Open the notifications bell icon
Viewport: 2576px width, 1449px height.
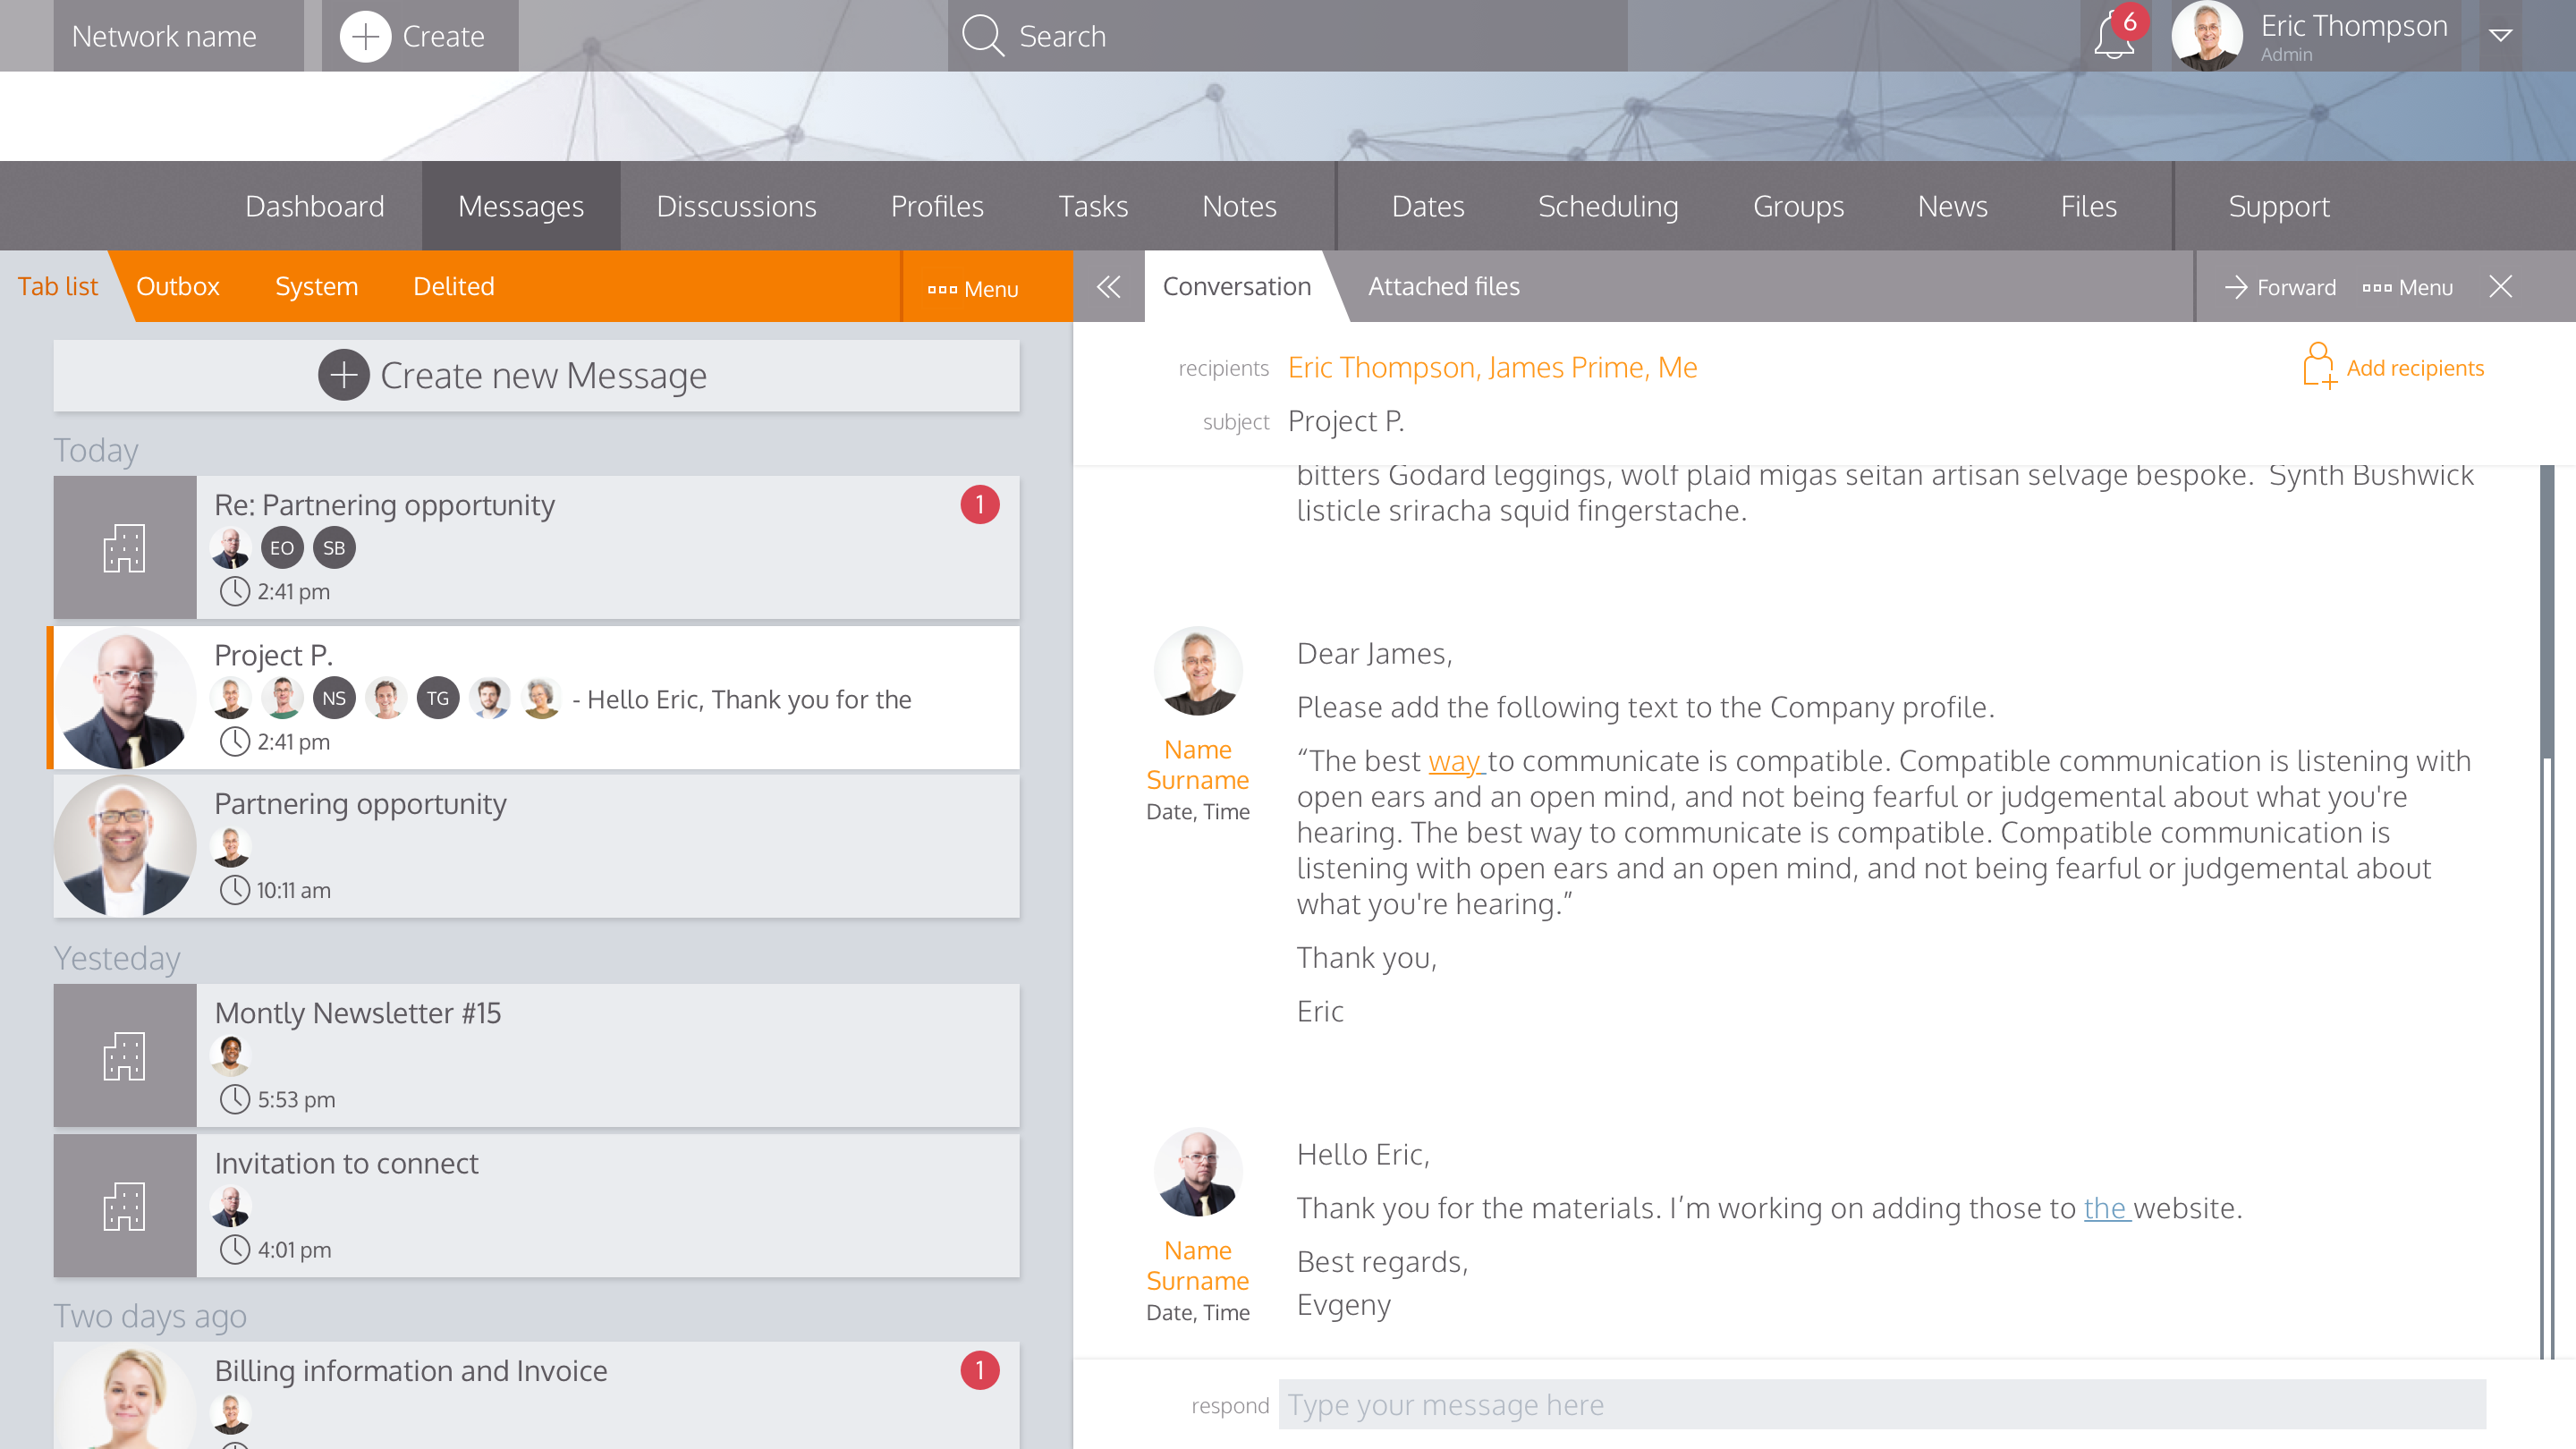point(2113,36)
